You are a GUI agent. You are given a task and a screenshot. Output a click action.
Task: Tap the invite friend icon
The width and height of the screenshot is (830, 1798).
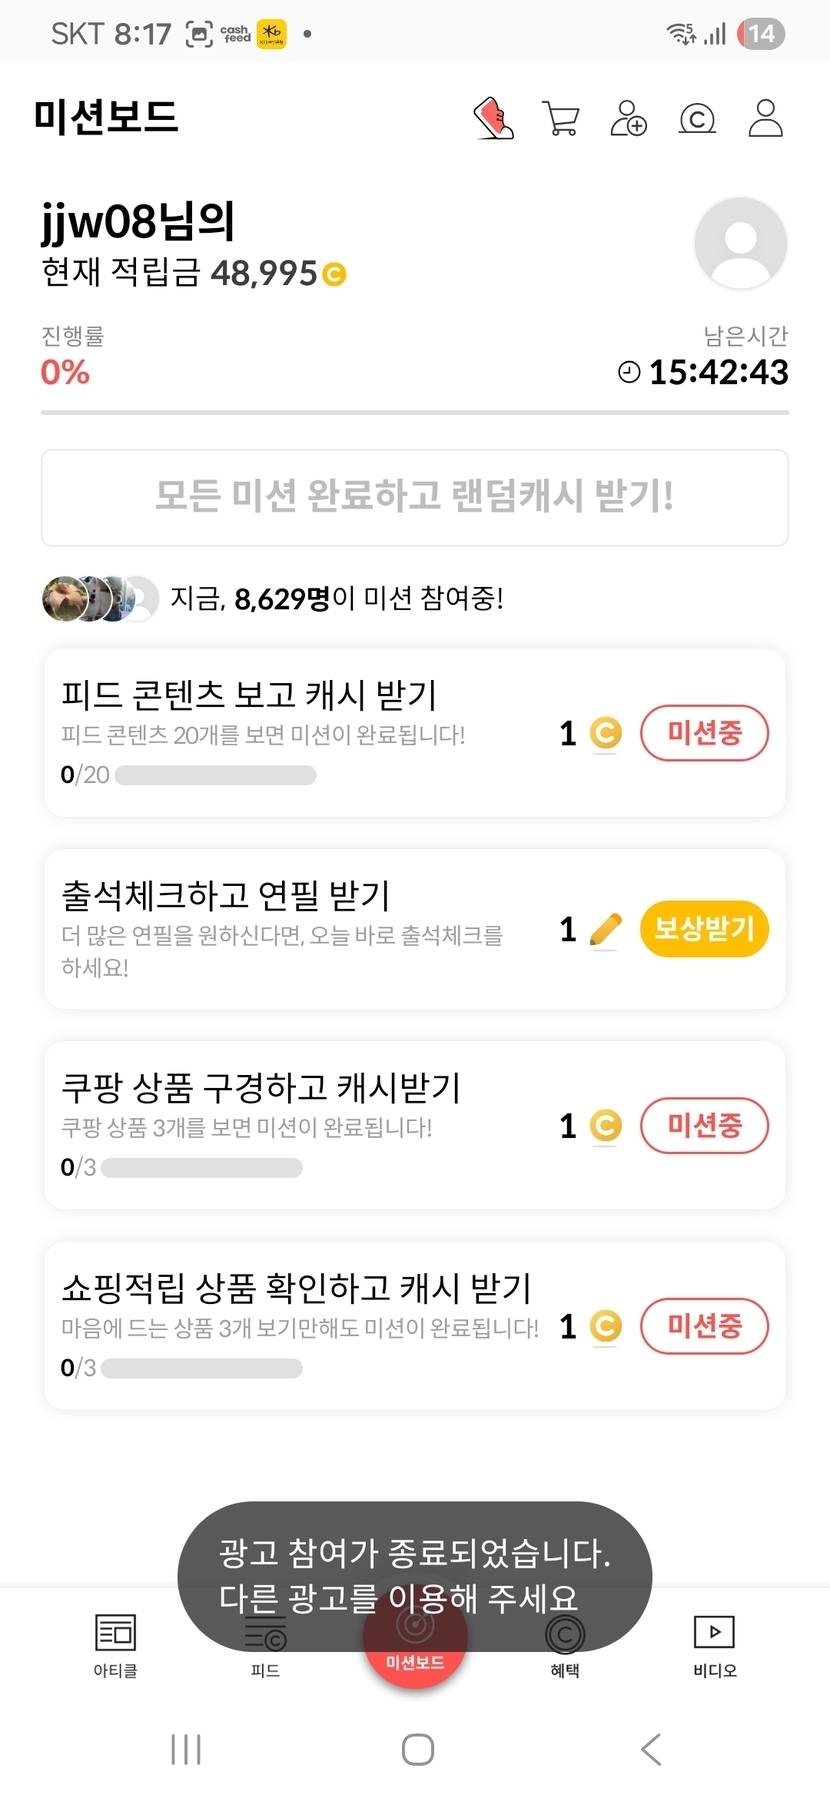click(x=628, y=118)
